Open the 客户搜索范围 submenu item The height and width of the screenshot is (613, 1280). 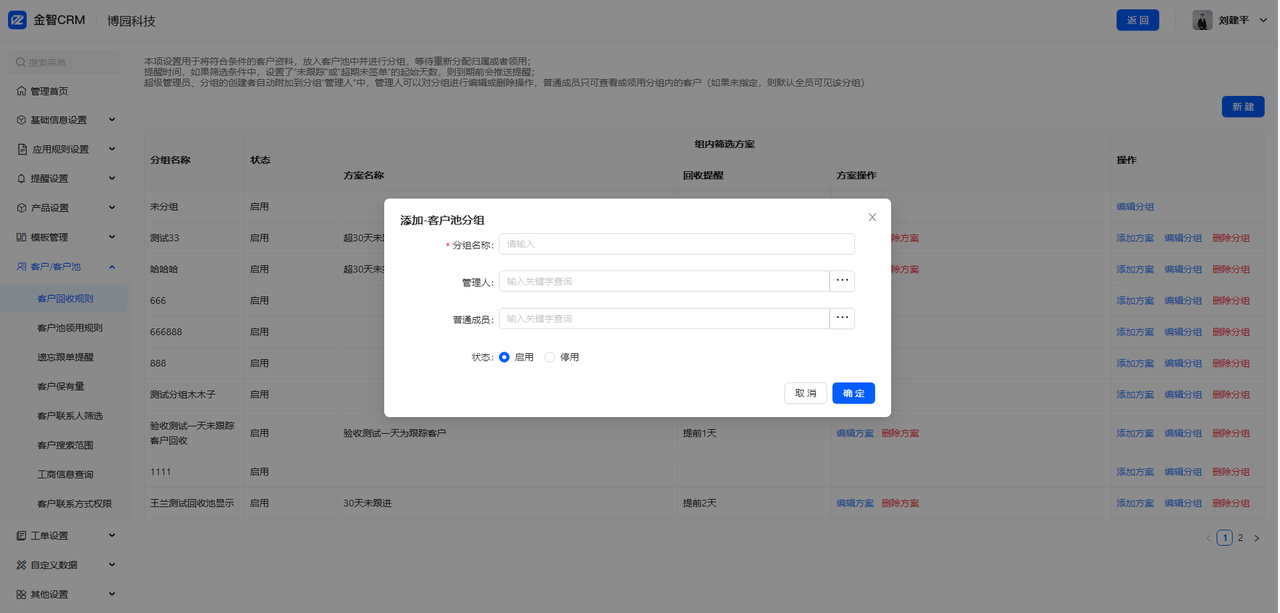pos(65,445)
